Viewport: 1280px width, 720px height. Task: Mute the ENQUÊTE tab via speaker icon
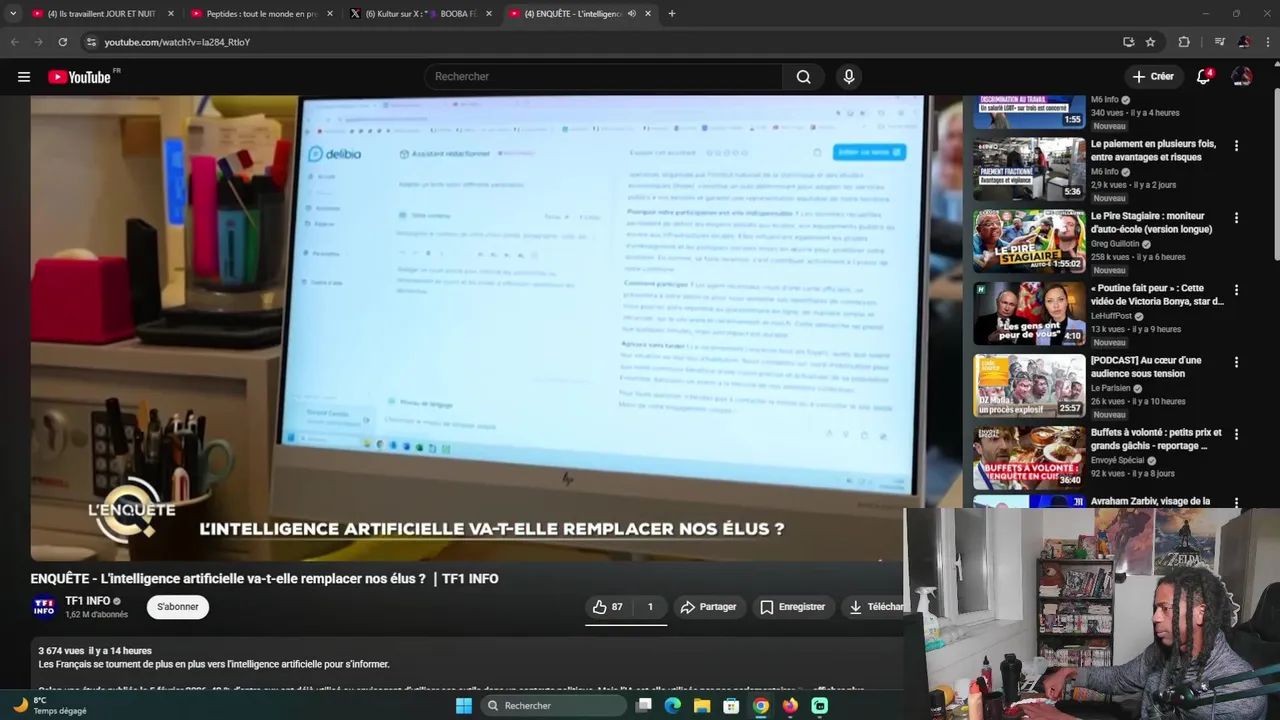[632, 14]
